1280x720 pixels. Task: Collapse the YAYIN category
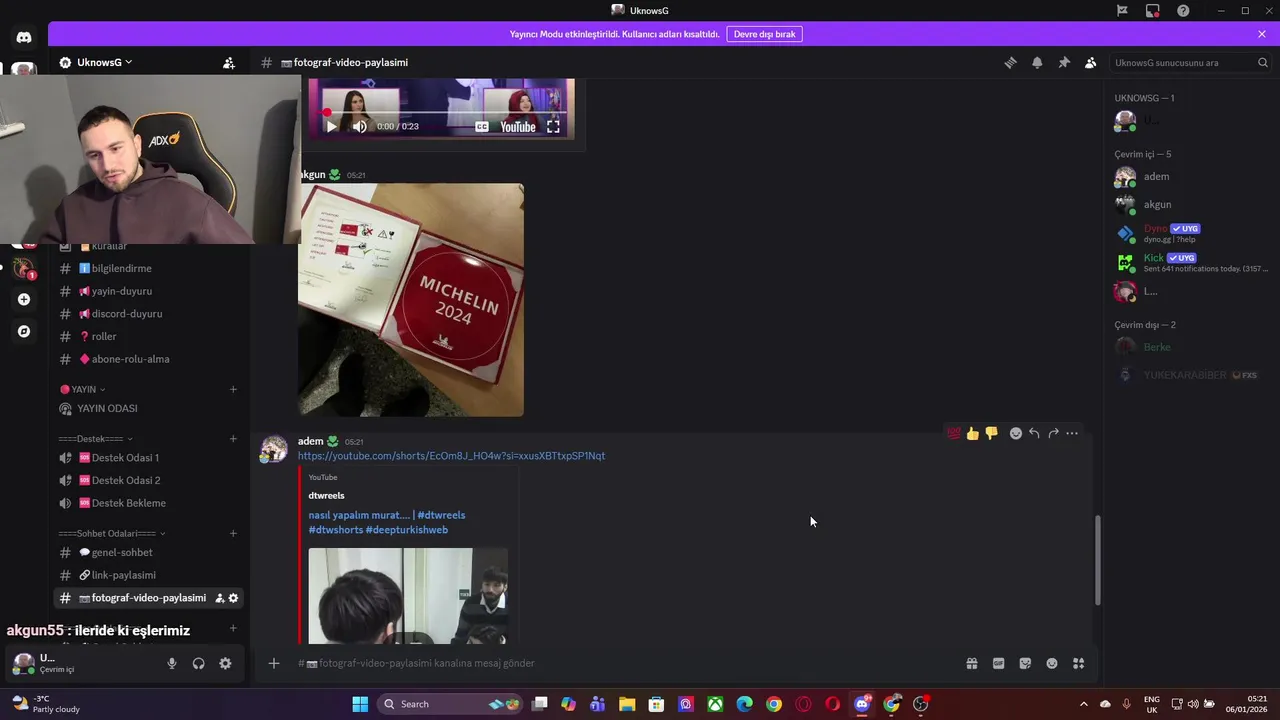(x=82, y=389)
